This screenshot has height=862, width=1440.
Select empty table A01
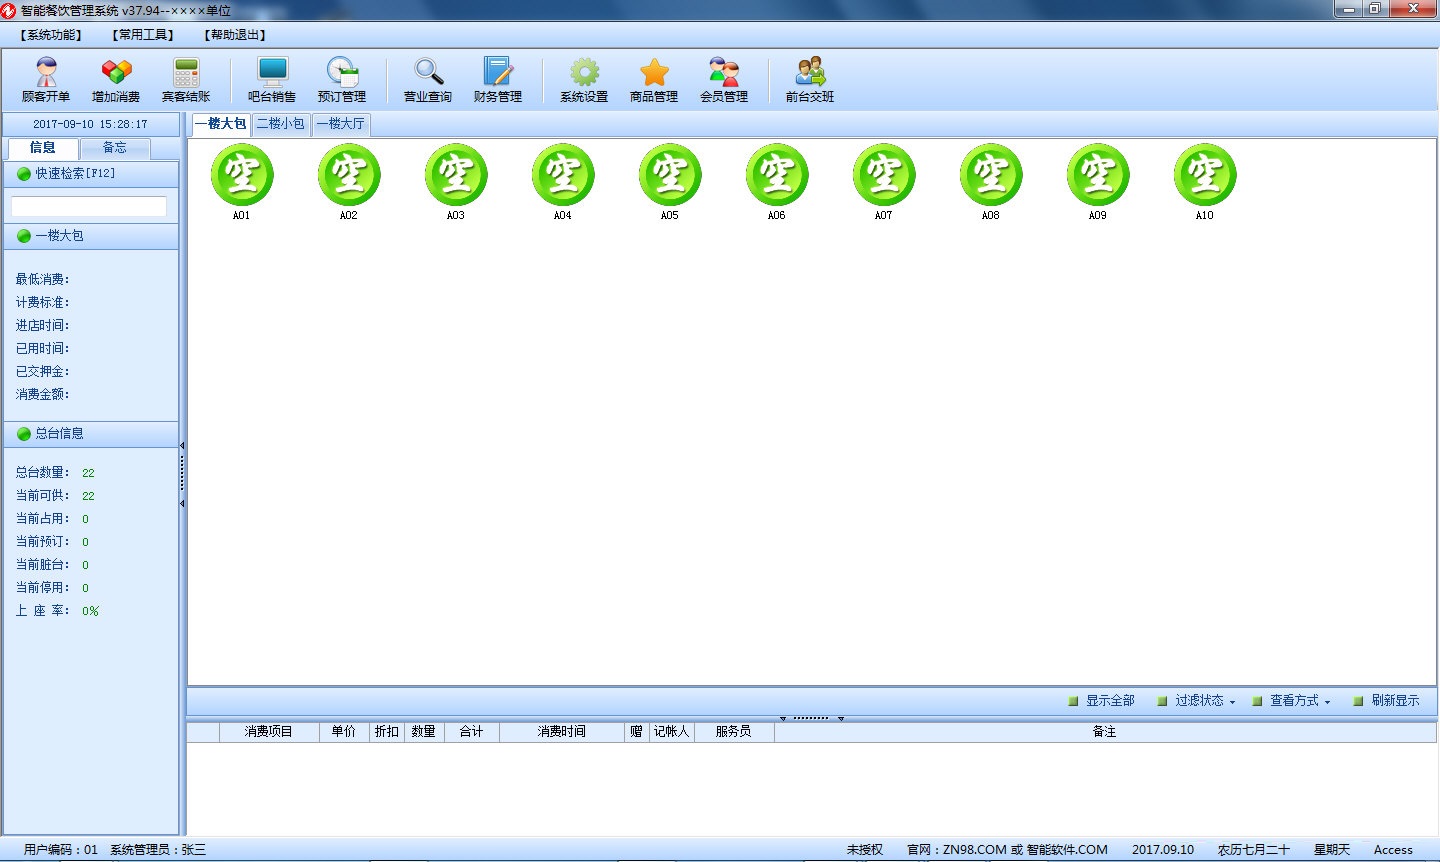(242, 182)
